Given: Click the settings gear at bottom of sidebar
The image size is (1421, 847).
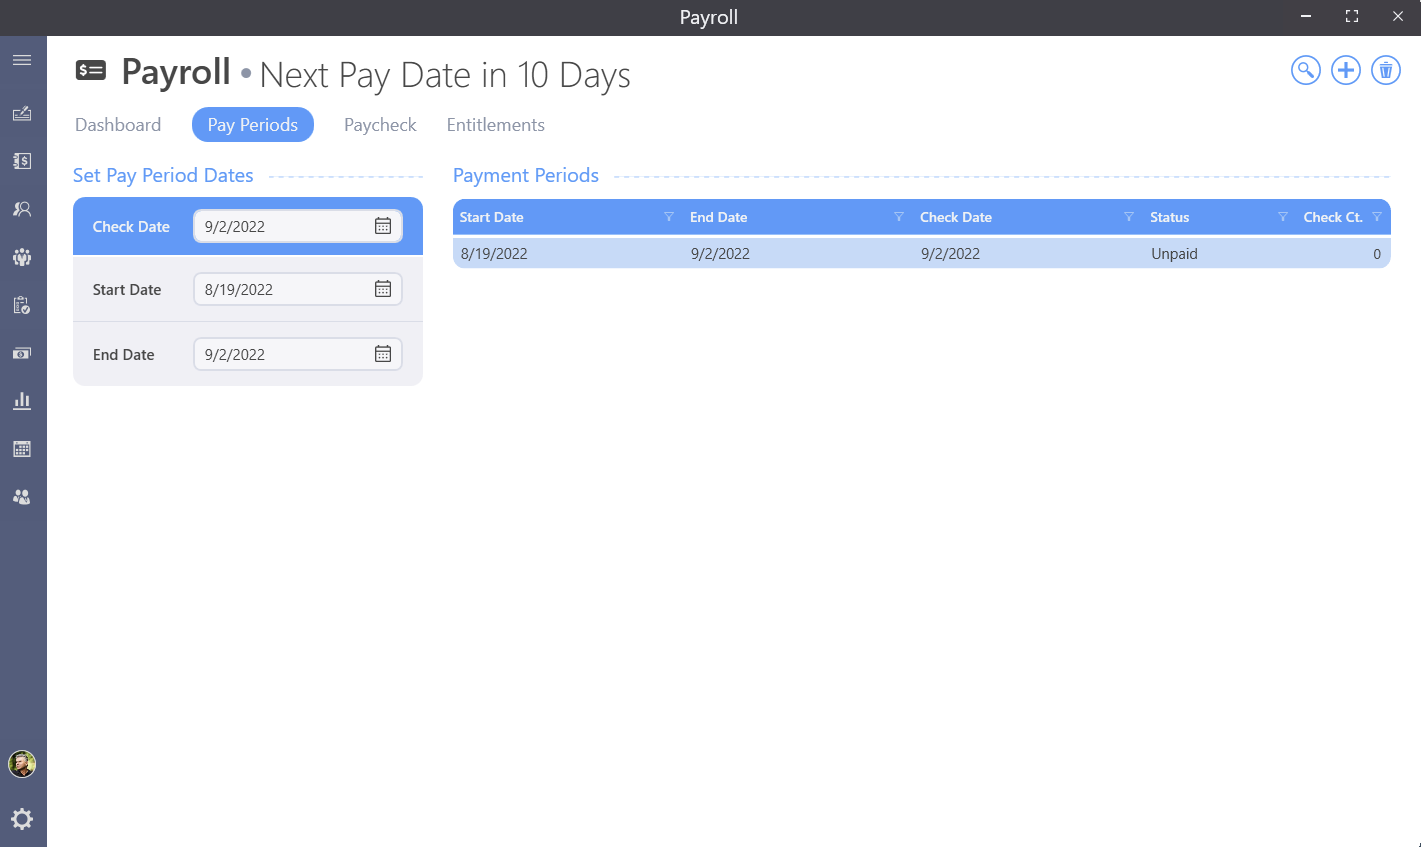Looking at the screenshot, I should coord(22,819).
